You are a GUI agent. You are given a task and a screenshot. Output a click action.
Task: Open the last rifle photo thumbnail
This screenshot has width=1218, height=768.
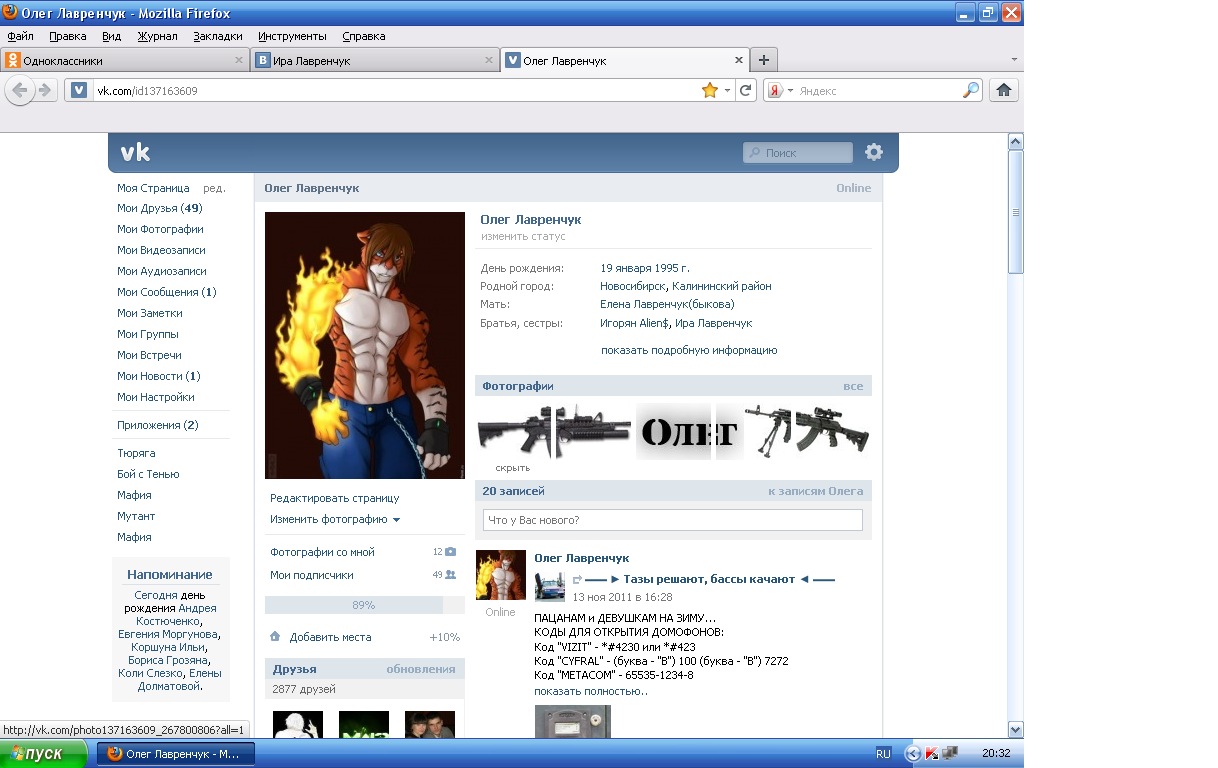point(833,430)
